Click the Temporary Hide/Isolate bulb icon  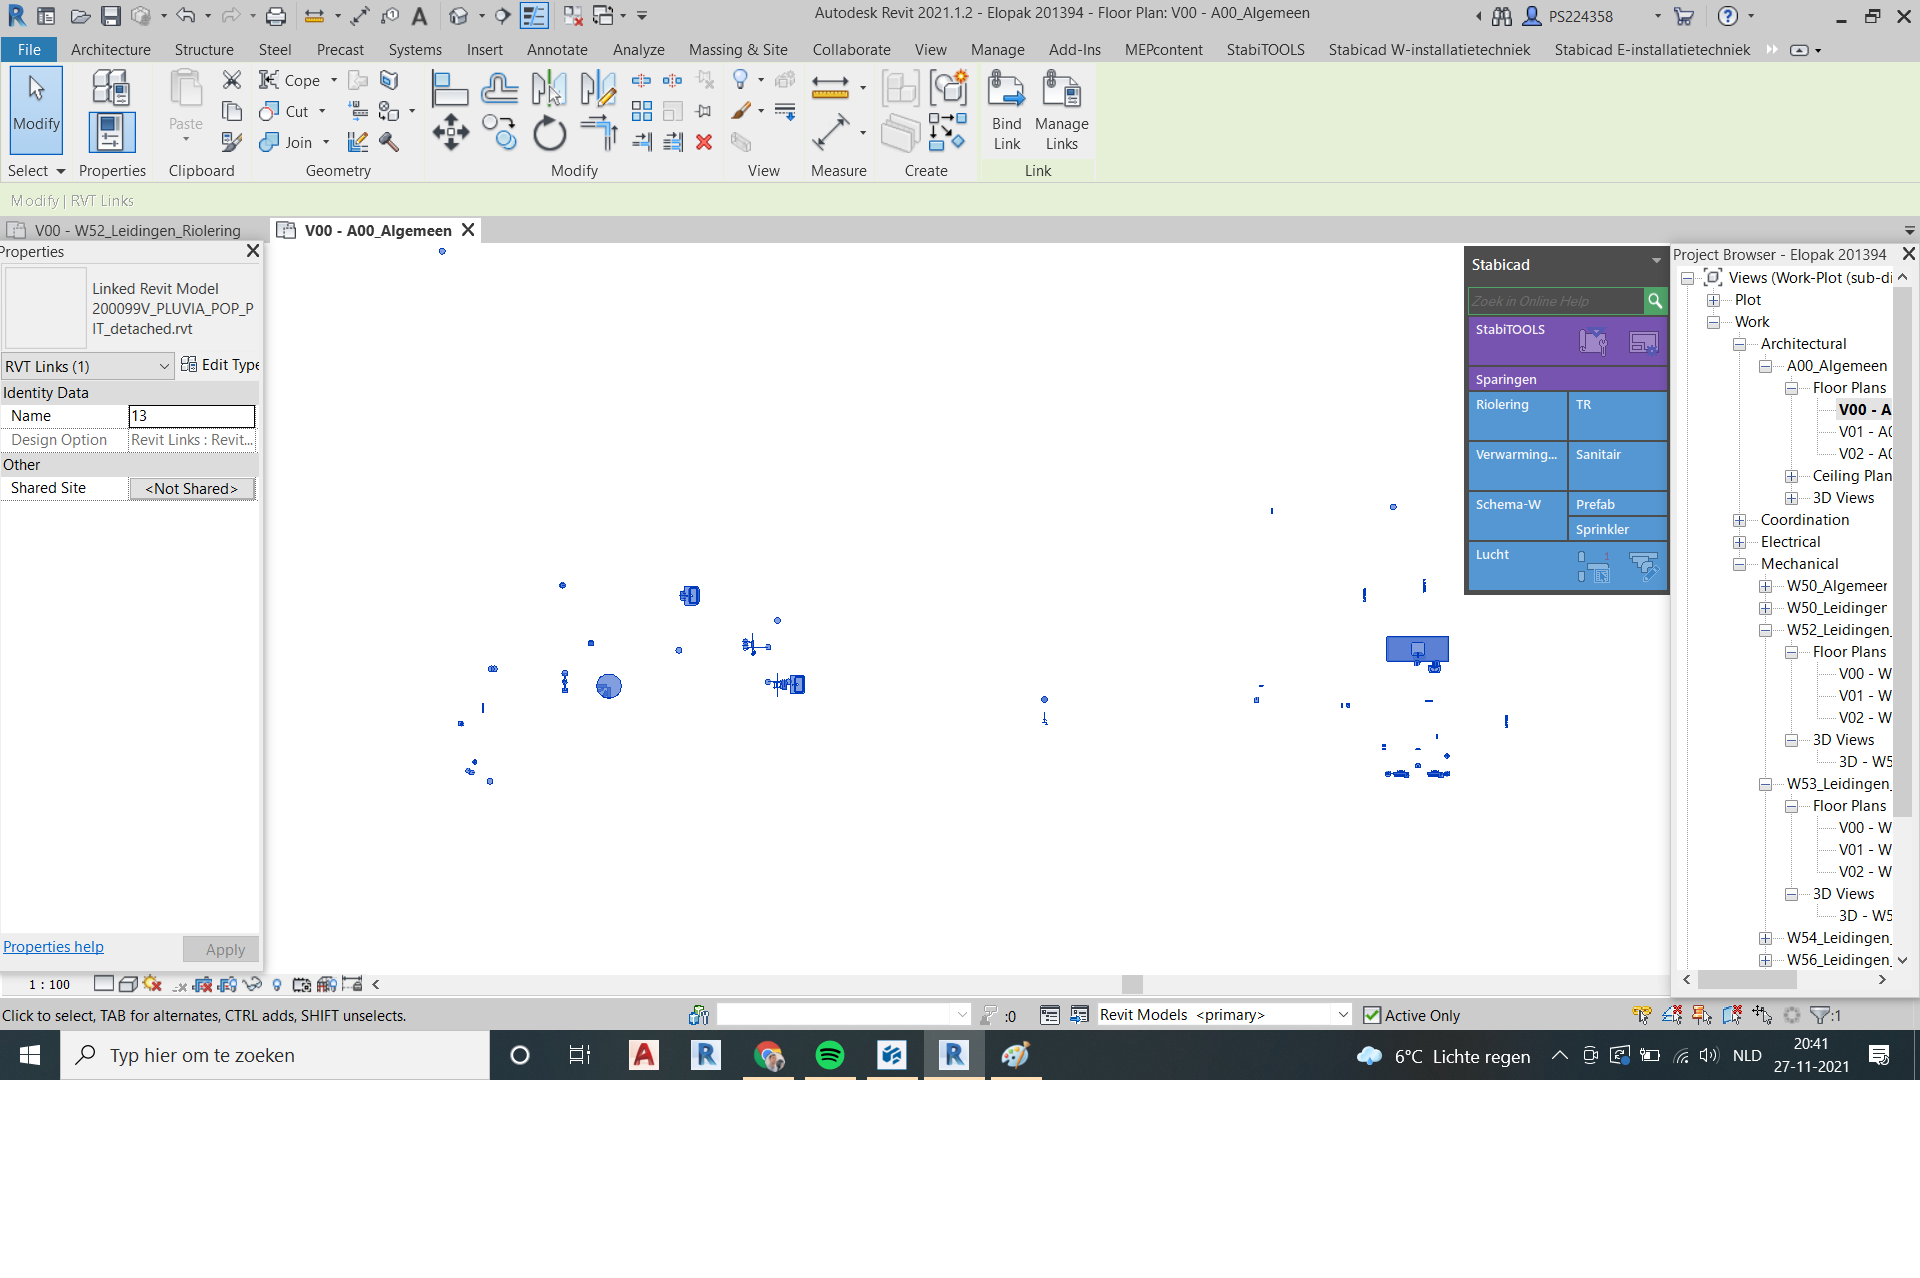point(740,79)
